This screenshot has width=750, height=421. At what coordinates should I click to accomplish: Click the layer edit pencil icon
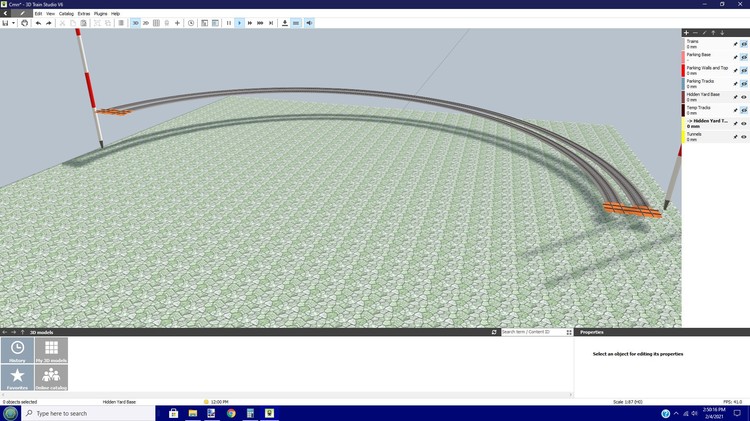pyautogui.click(x=705, y=33)
